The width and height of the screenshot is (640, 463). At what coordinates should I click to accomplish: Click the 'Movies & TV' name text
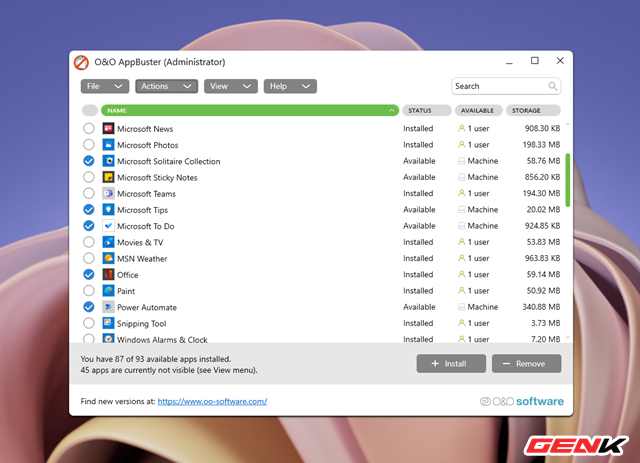(140, 243)
